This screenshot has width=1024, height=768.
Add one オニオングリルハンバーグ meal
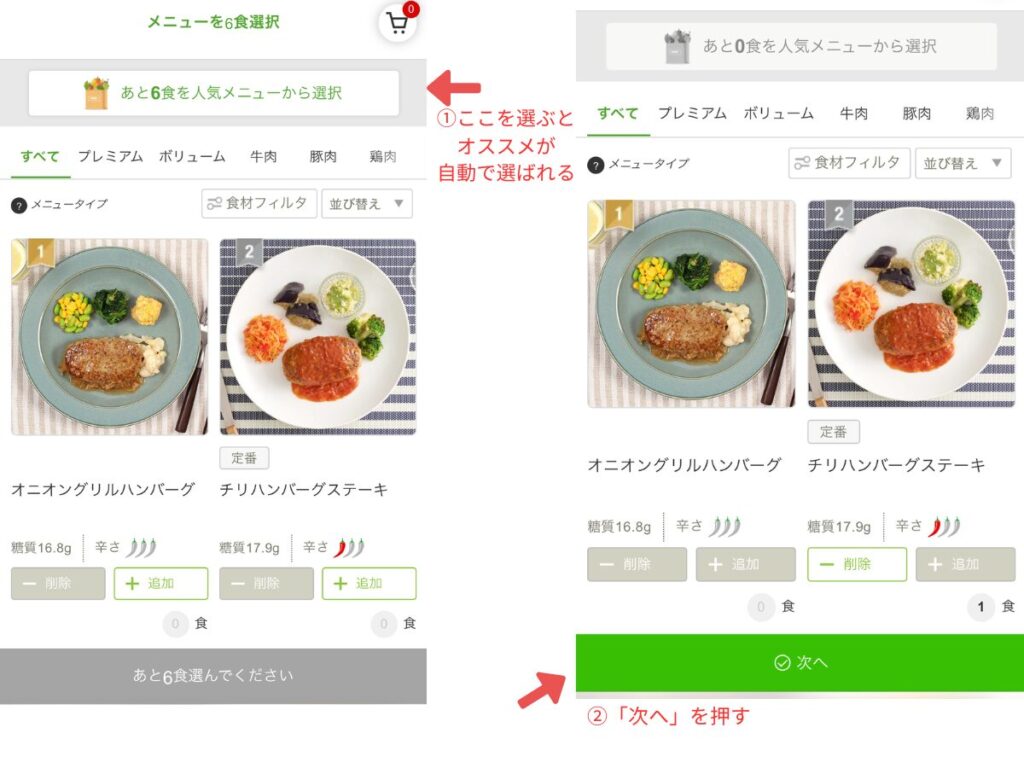click(161, 583)
